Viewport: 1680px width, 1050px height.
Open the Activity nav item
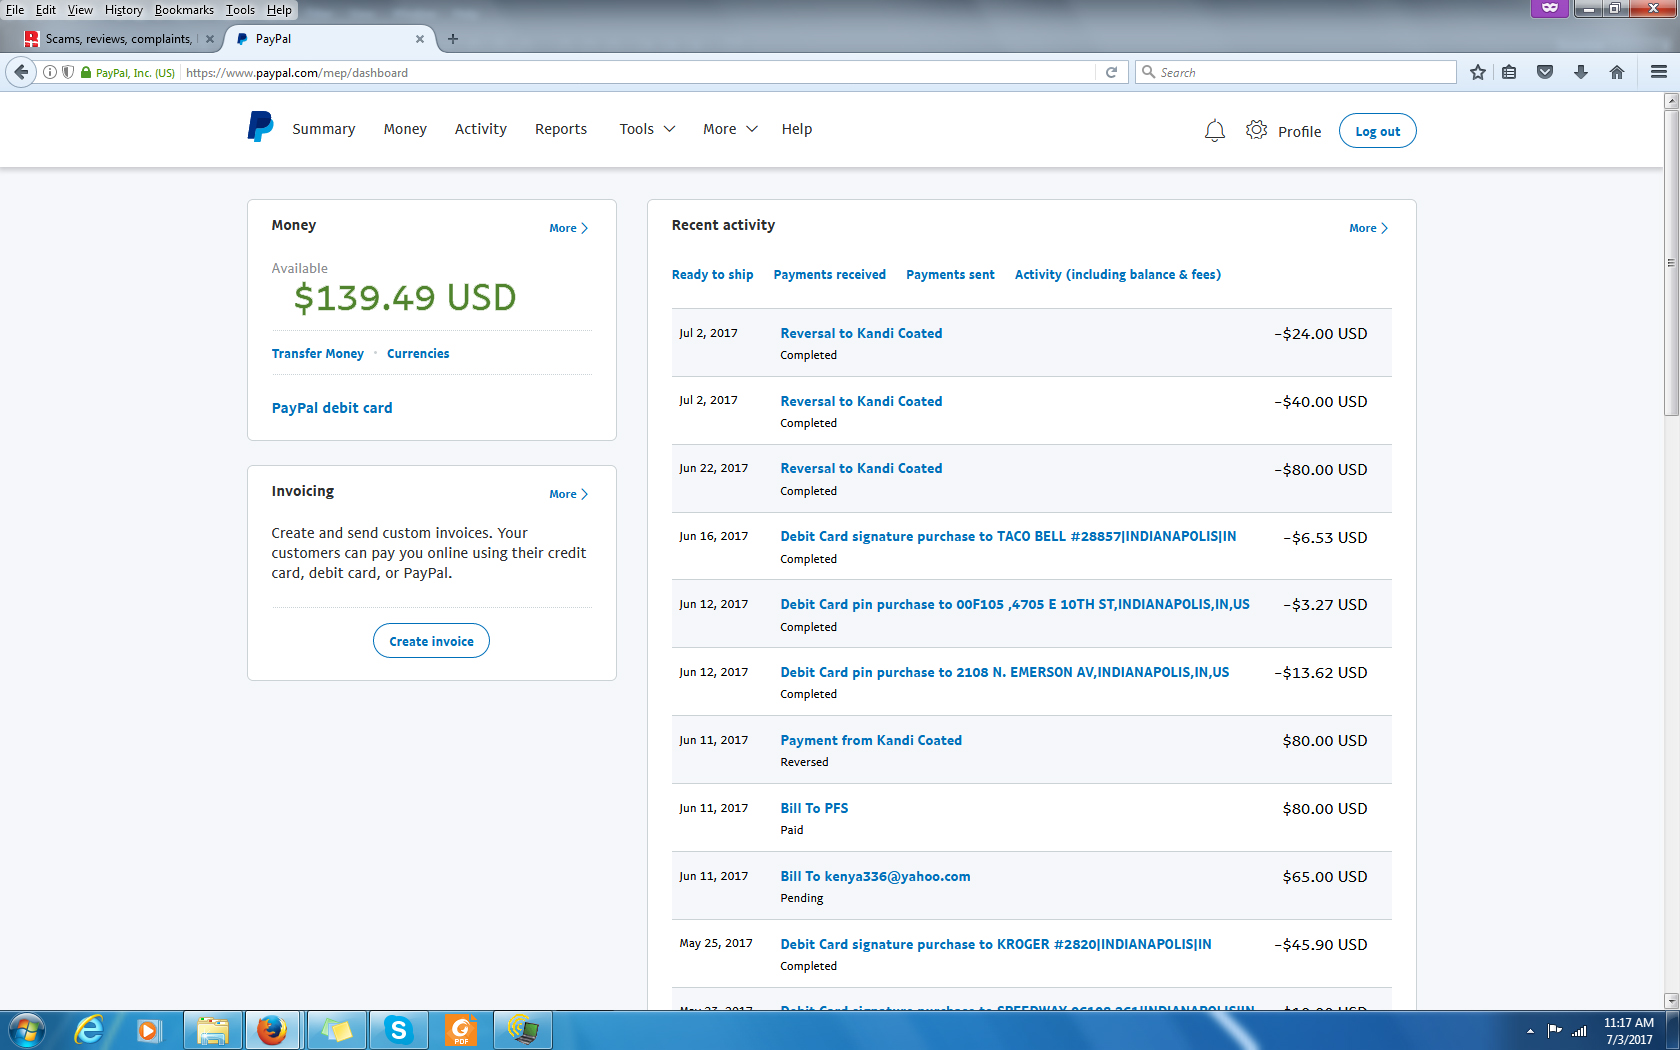tap(481, 129)
